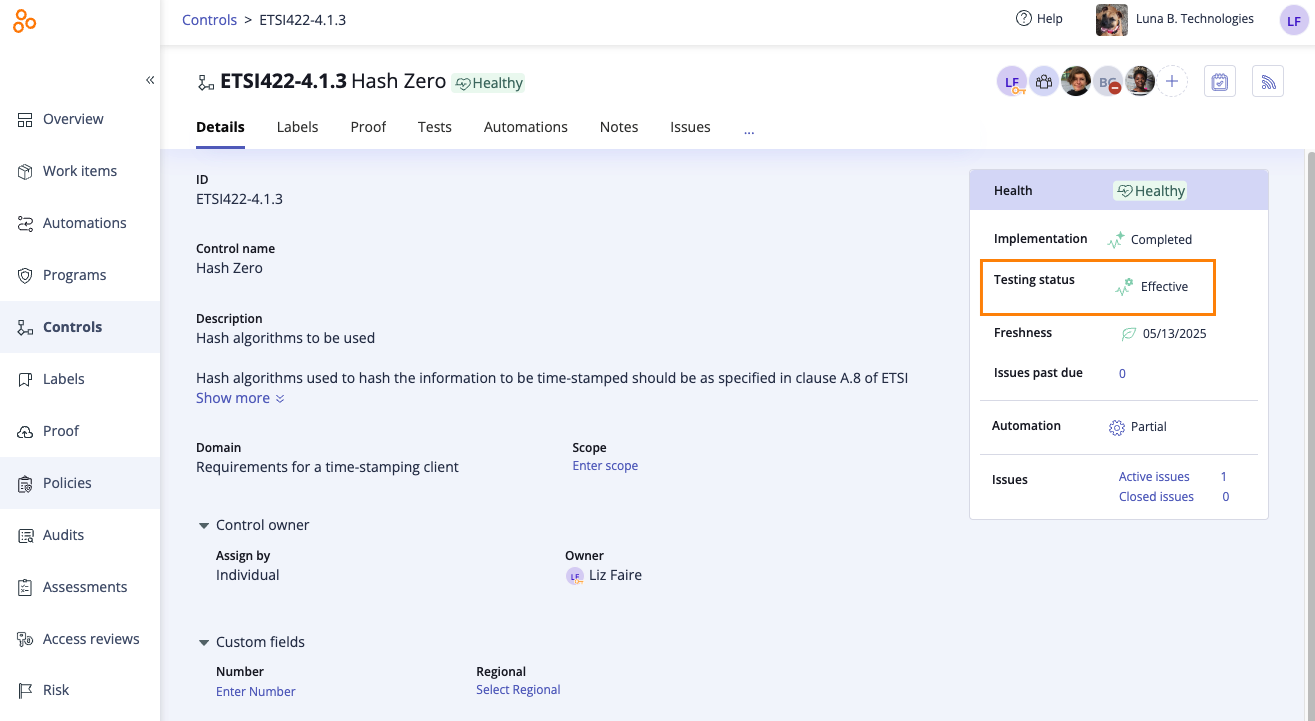Collapse the Control owner section

(204, 525)
